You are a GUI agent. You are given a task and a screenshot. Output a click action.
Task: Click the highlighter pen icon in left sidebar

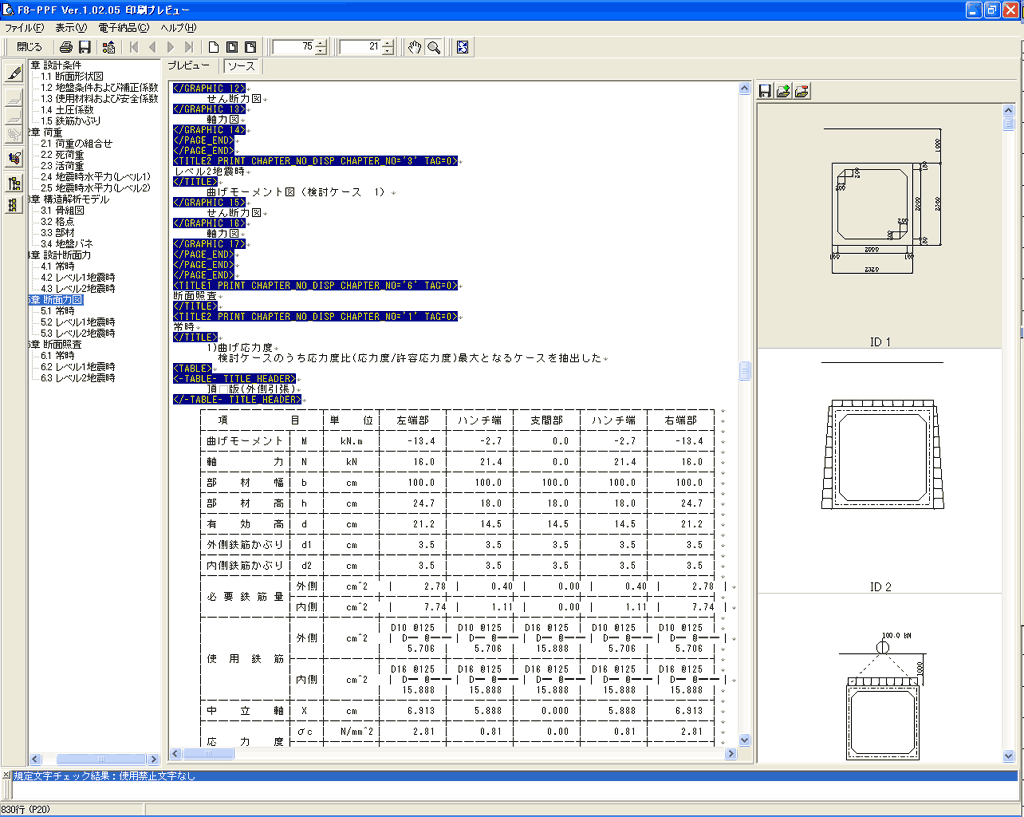pyautogui.click(x=14, y=73)
